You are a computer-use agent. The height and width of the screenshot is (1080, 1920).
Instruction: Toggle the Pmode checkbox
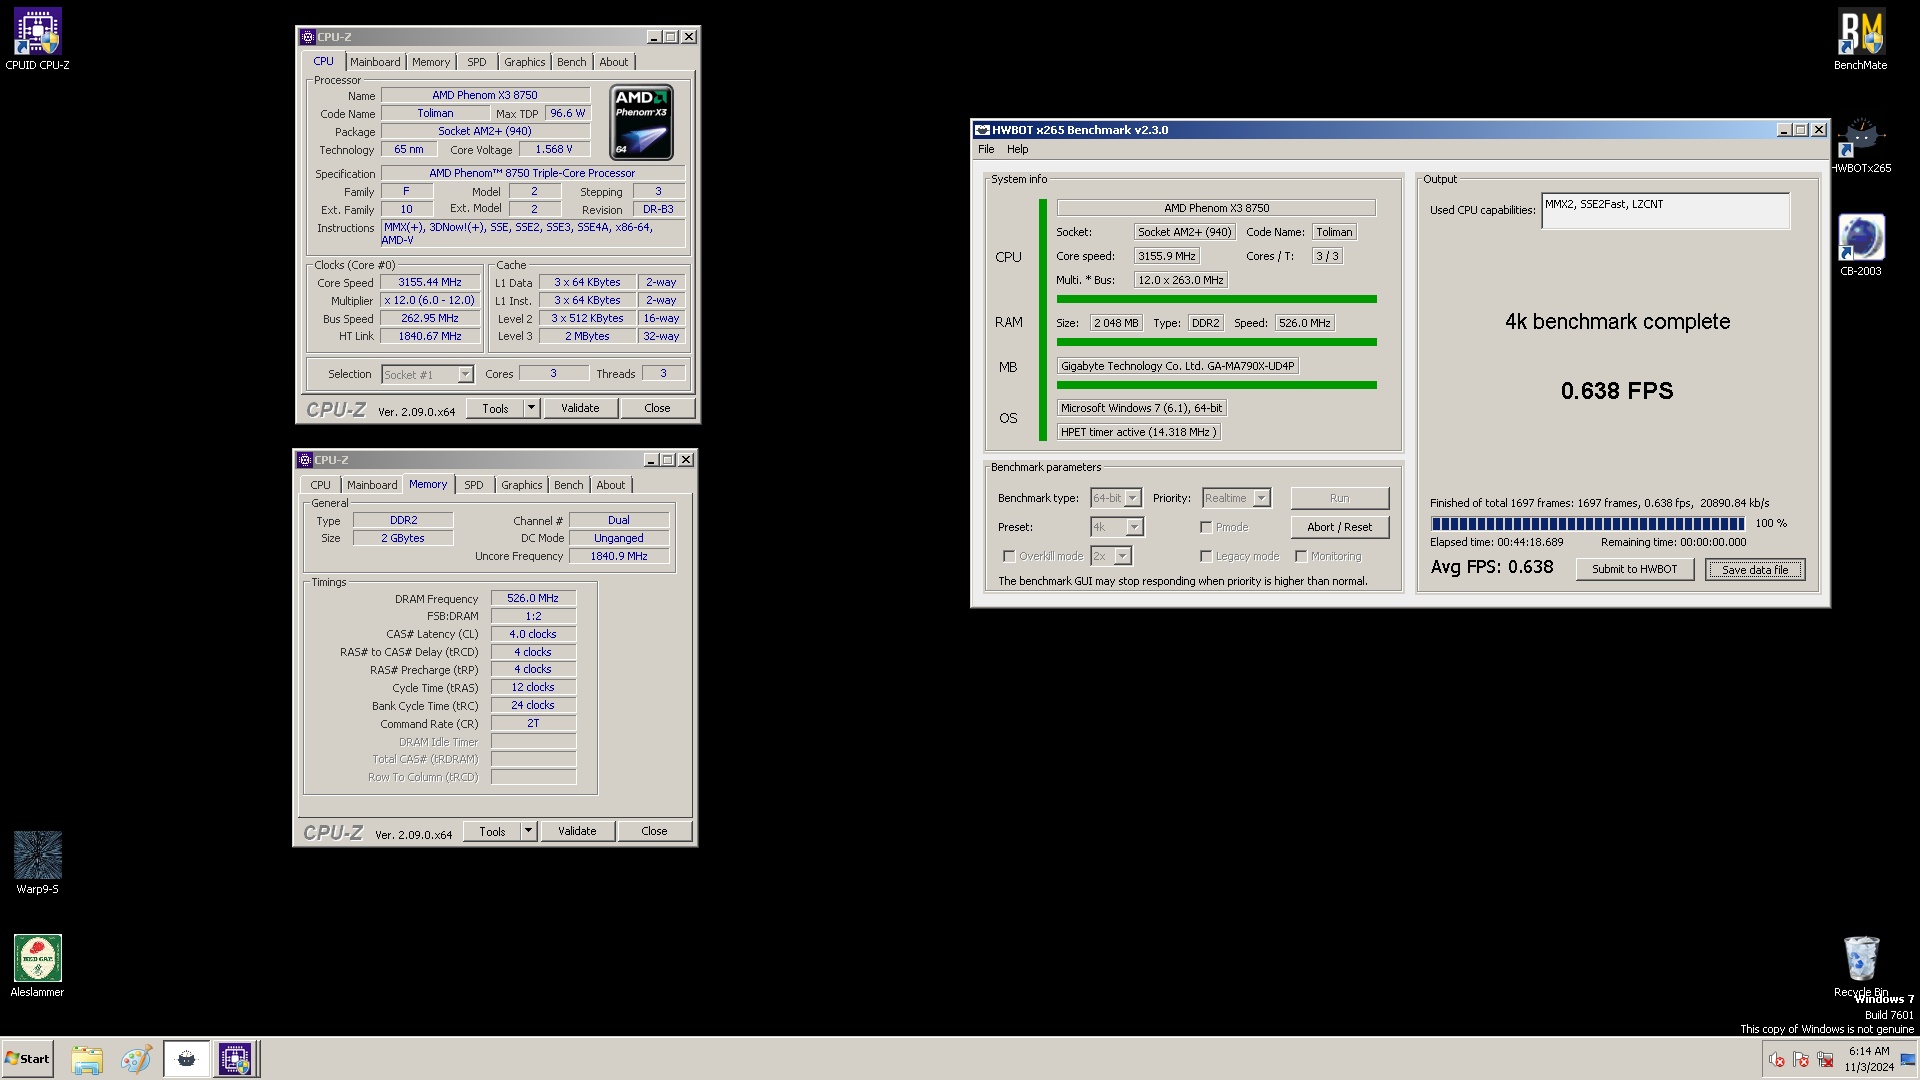[1206, 527]
